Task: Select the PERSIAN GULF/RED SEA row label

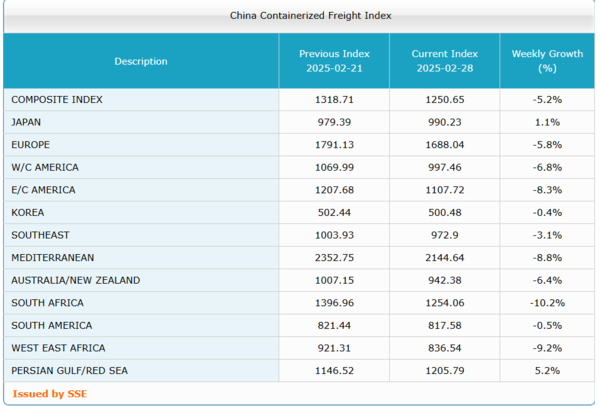Action: click(69, 370)
